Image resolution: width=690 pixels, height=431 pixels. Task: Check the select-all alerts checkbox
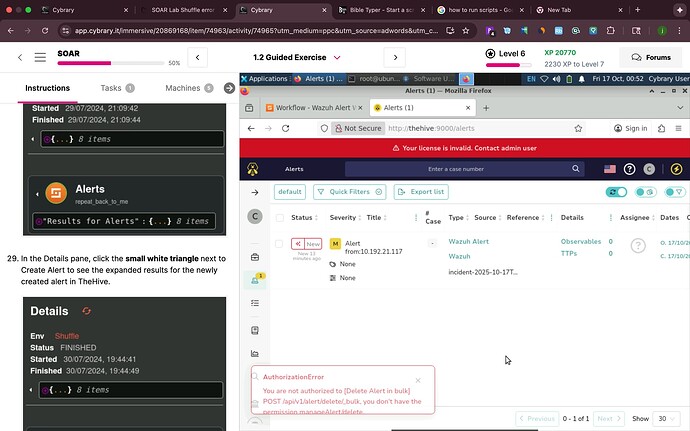pyautogui.click(x=280, y=217)
